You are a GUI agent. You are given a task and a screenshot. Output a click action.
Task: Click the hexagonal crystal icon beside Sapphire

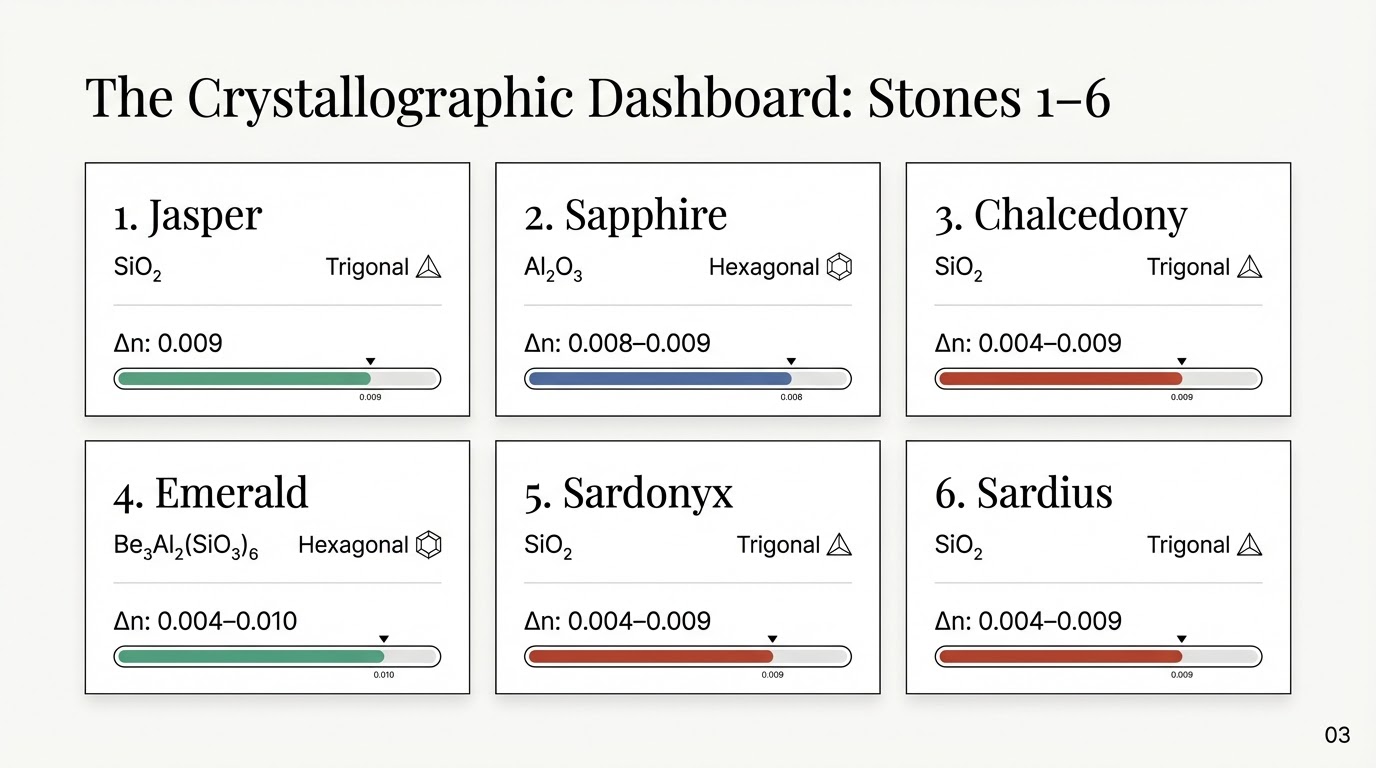(840, 267)
